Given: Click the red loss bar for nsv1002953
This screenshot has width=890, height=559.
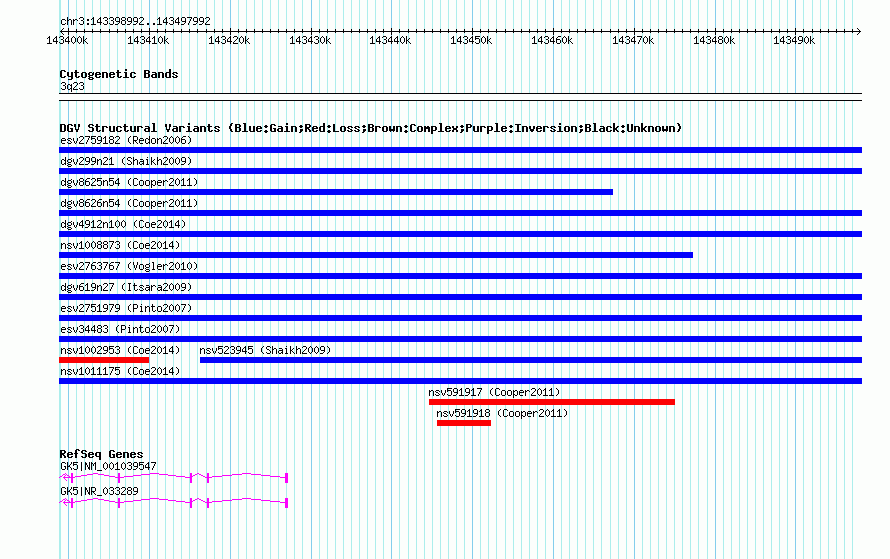Looking at the screenshot, I should pyautogui.click(x=104, y=360).
